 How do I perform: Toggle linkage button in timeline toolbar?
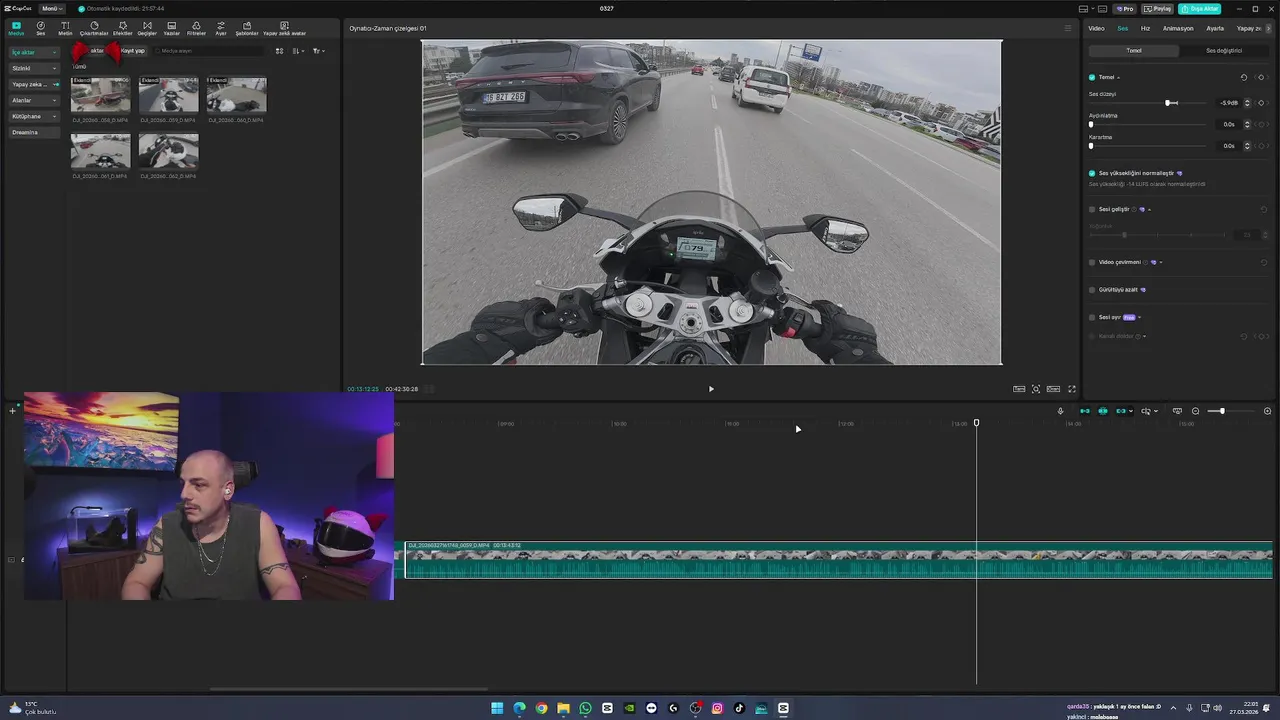[x=1121, y=411]
